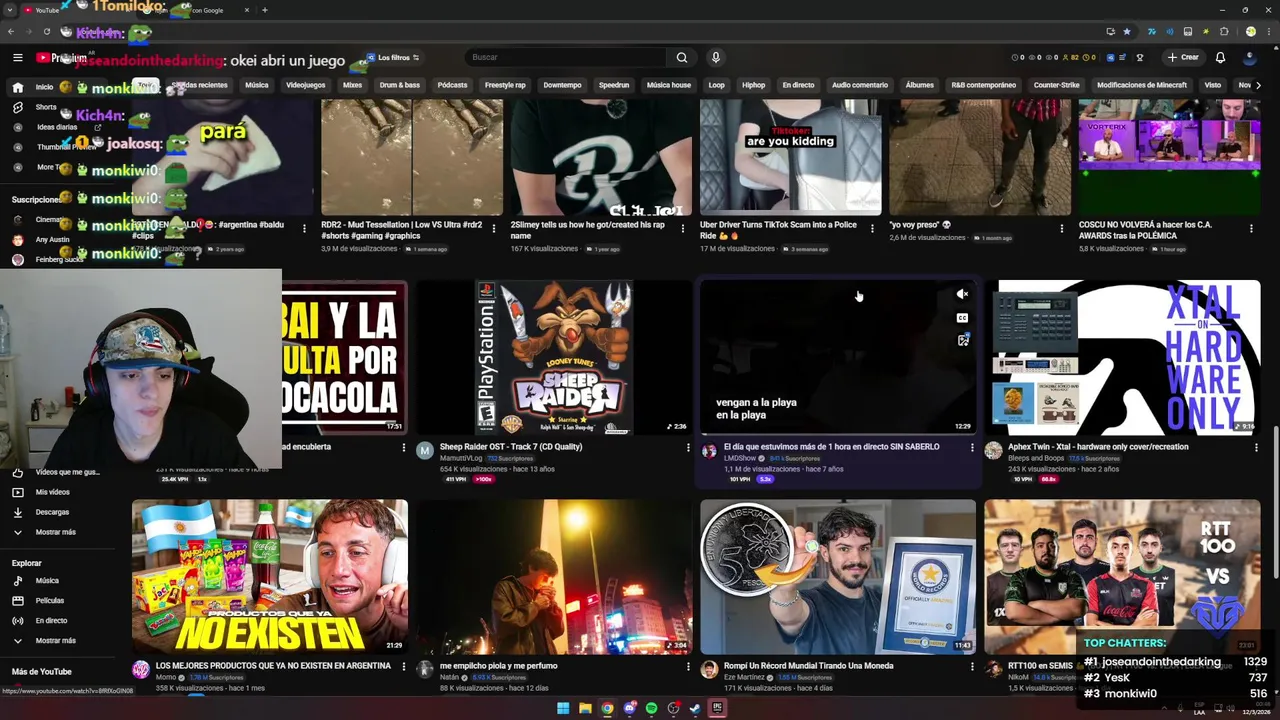Open the Chrome extensions puzzle icon

click(1223, 32)
